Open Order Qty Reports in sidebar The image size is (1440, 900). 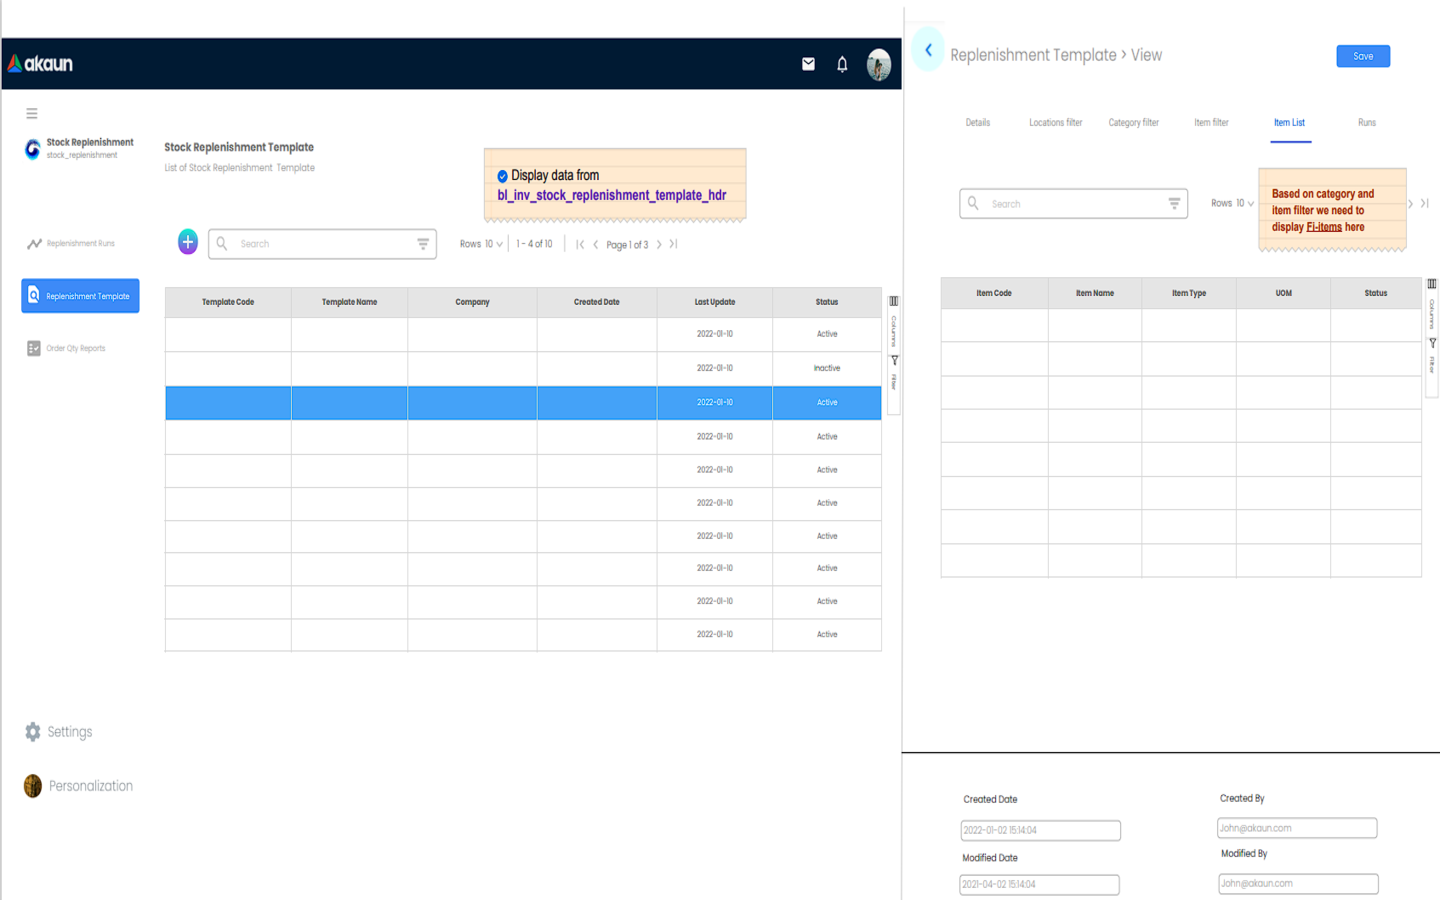coord(75,348)
